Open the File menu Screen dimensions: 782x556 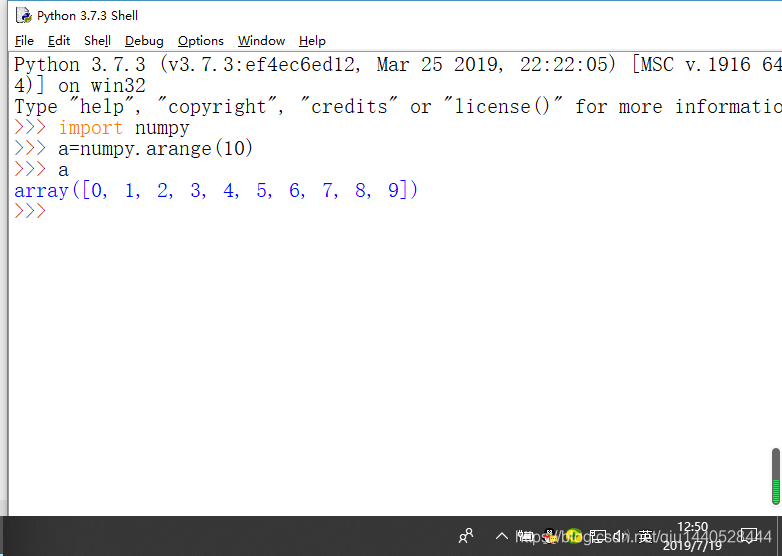pyautogui.click(x=24, y=41)
